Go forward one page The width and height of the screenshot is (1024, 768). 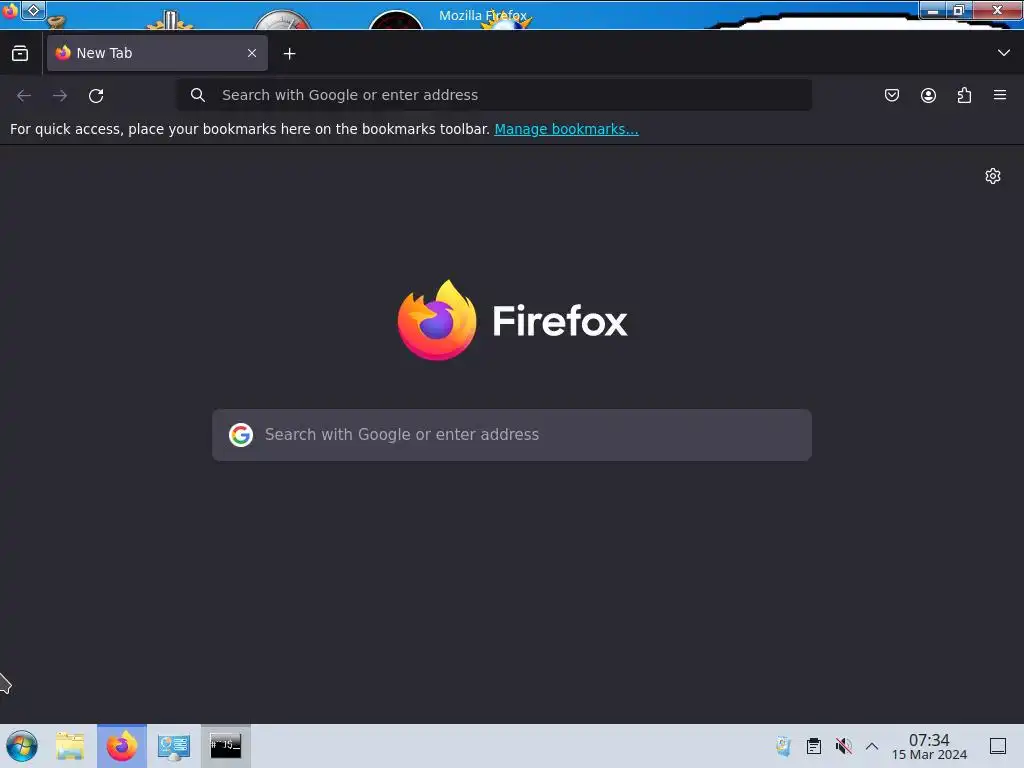click(x=60, y=95)
